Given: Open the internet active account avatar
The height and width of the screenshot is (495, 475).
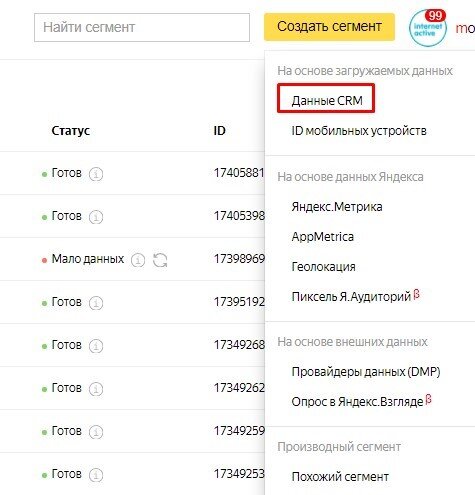Looking at the screenshot, I should [428, 28].
